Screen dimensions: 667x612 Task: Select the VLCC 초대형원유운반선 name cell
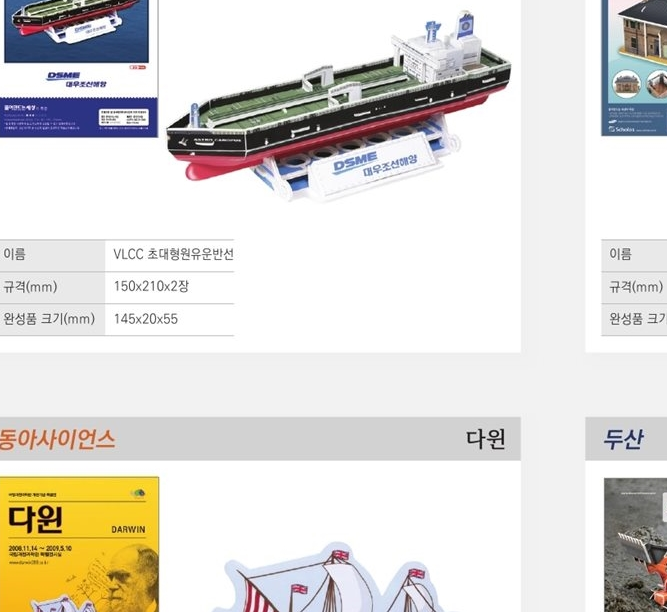[x=170, y=254]
